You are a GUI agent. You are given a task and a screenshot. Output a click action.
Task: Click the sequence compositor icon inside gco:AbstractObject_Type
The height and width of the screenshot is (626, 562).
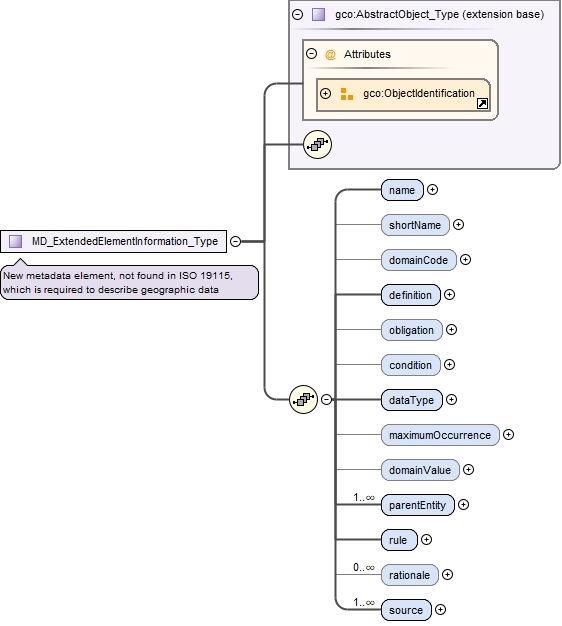tap(317, 145)
